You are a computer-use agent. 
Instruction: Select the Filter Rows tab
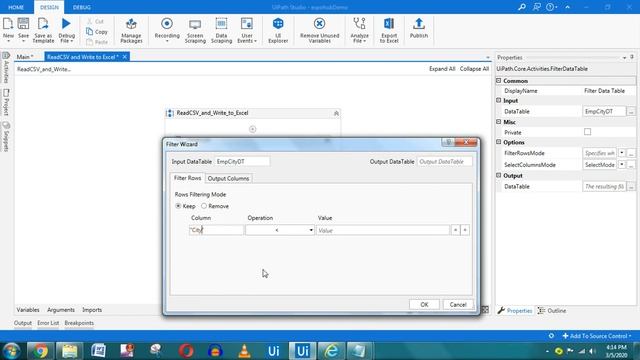tap(187, 178)
